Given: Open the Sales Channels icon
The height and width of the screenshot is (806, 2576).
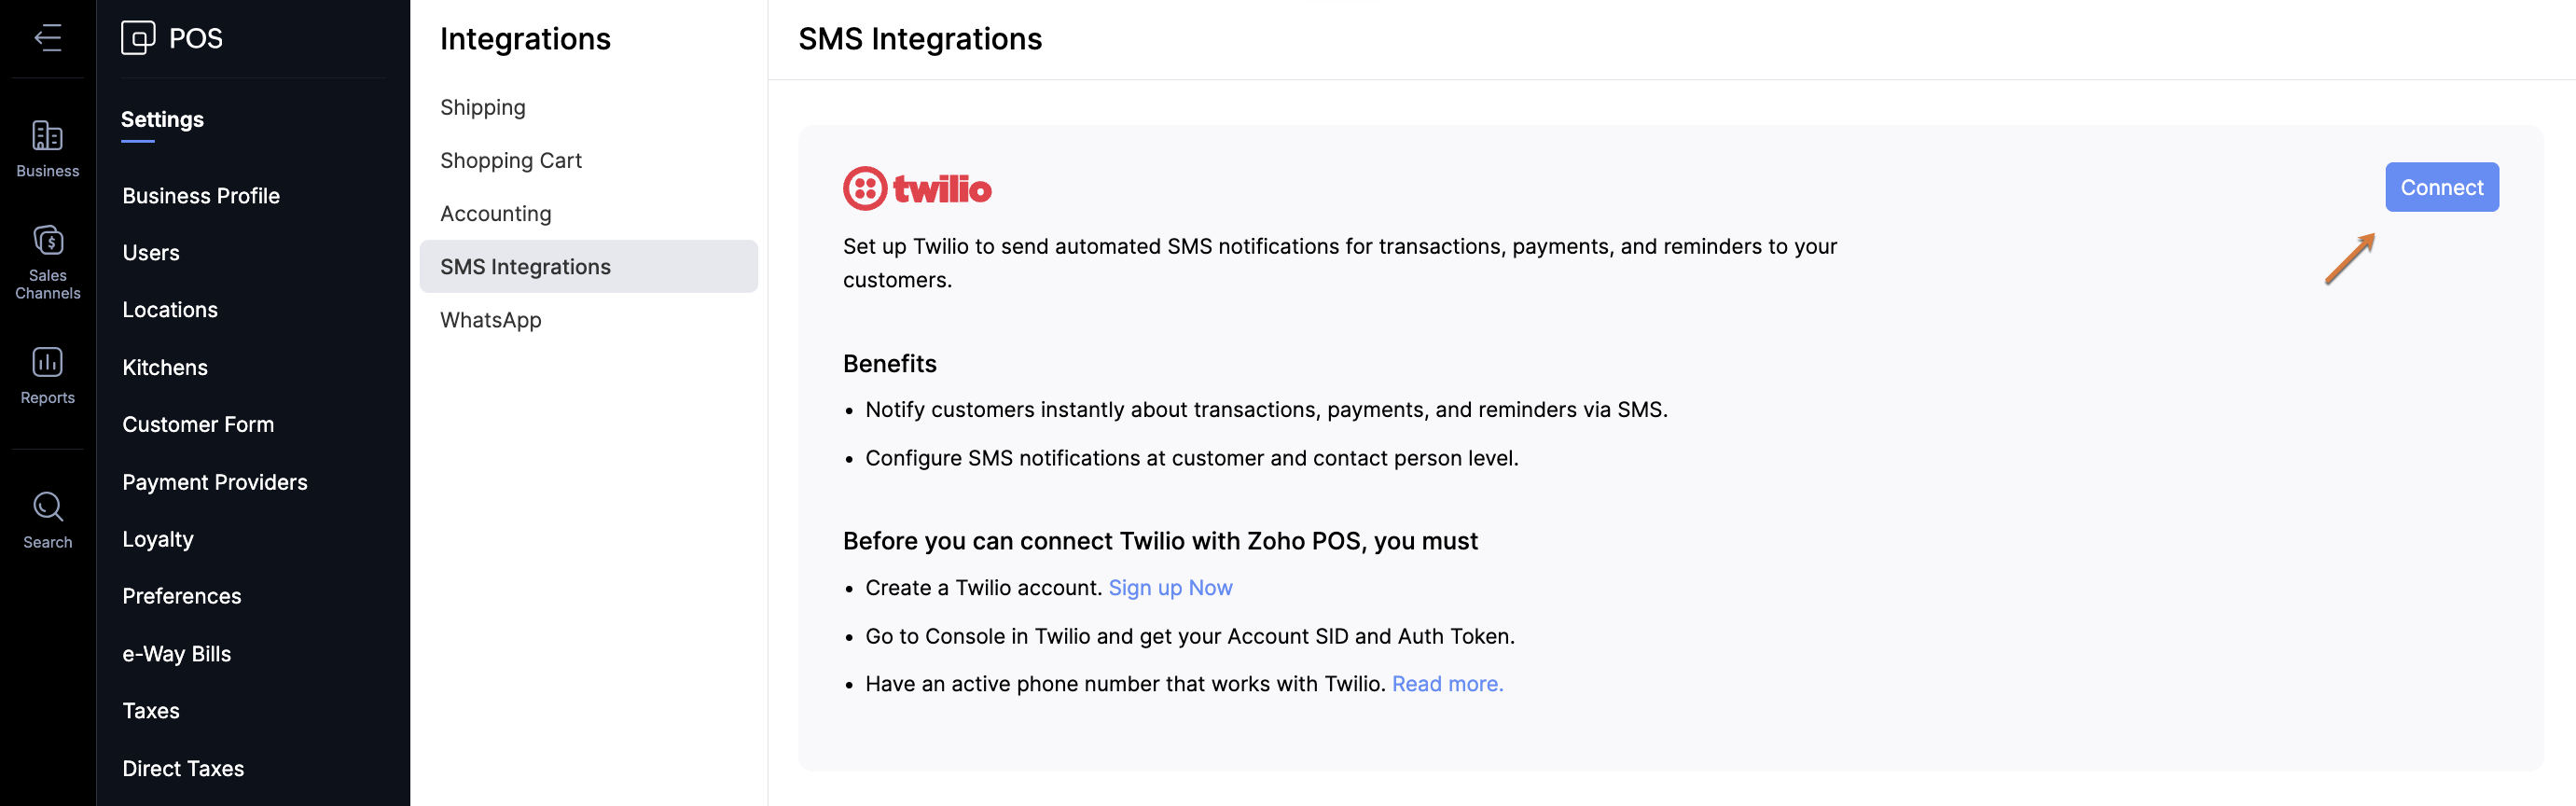Looking at the screenshot, I should pos(47,241).
